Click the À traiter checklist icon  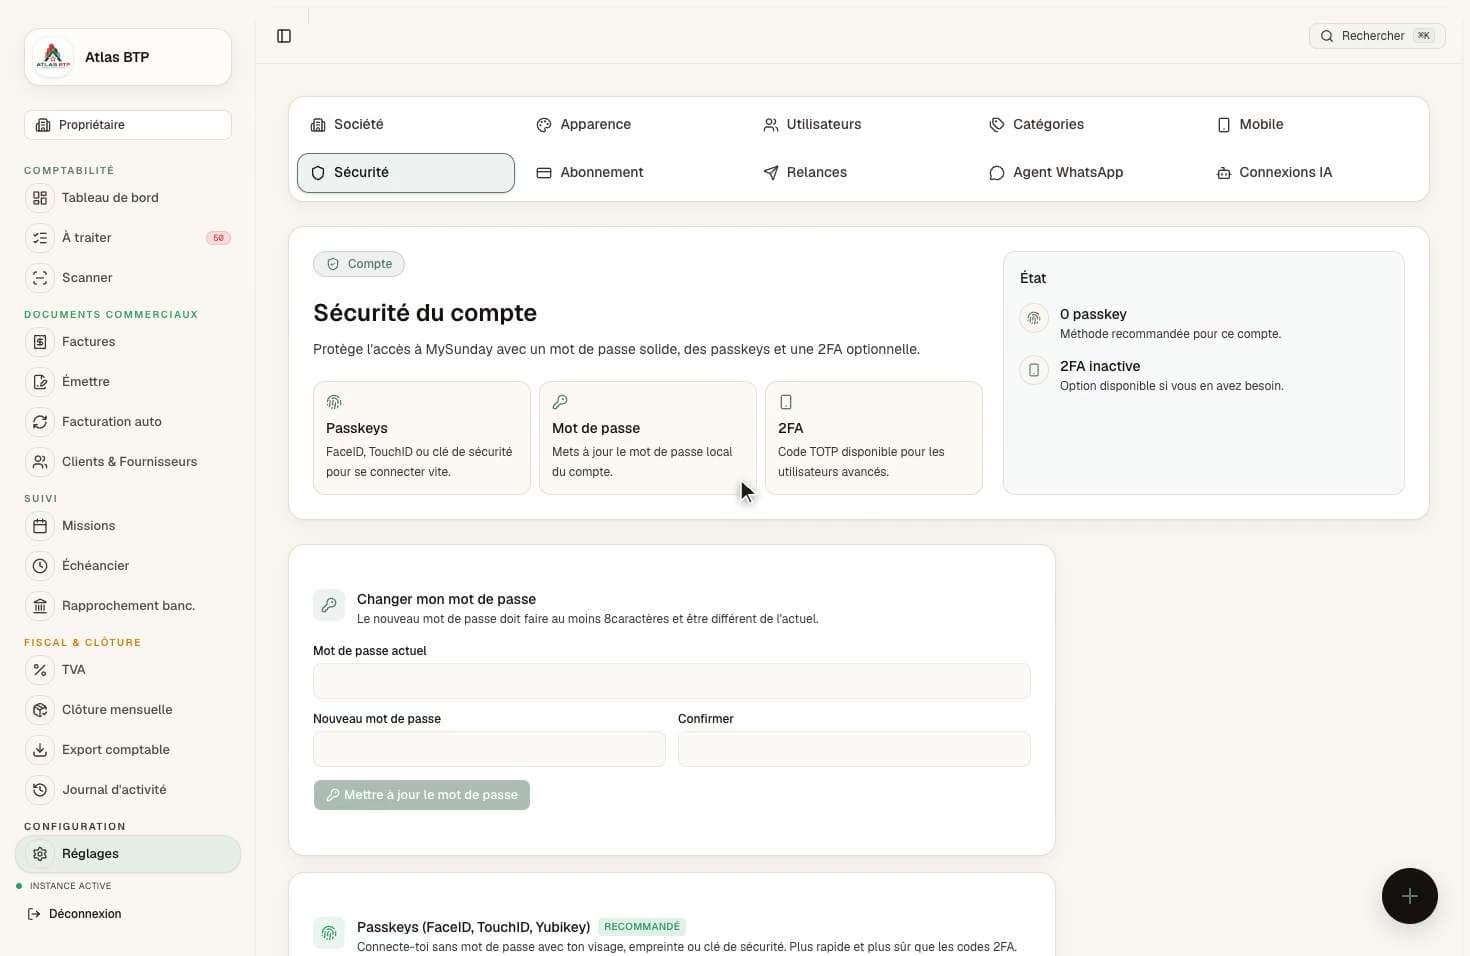pos(40,238)
